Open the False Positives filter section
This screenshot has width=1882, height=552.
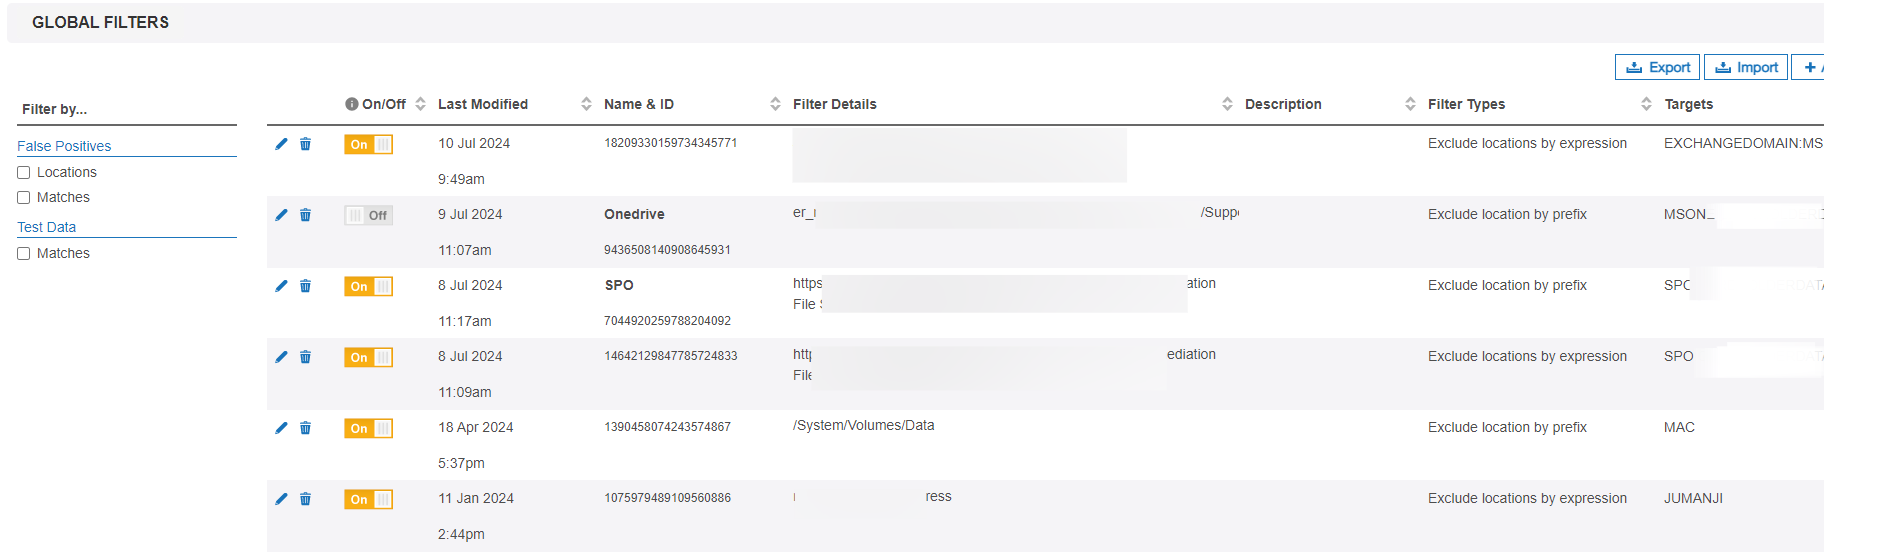click(x=64, y=146)
